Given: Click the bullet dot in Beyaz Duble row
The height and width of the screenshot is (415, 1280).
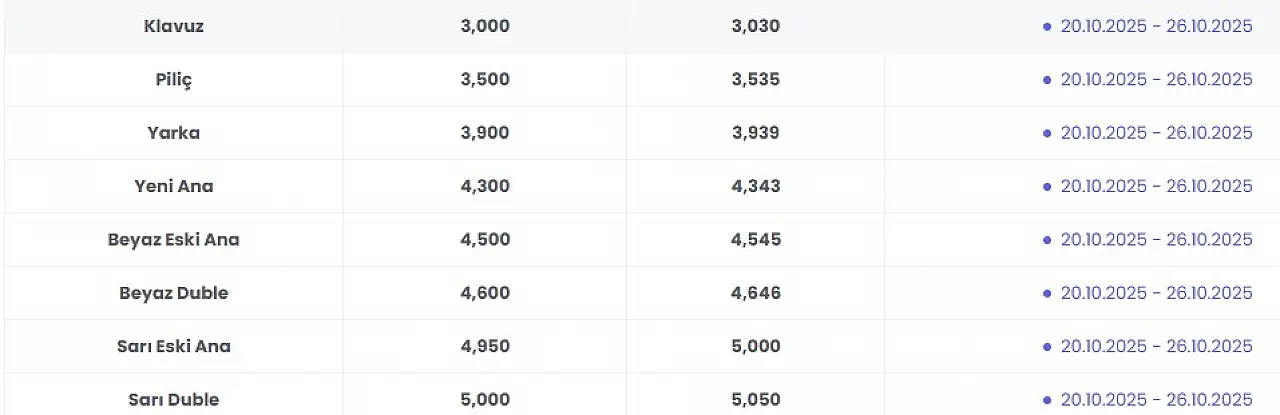Looking at the screenshot, I should pos(1047,293).
